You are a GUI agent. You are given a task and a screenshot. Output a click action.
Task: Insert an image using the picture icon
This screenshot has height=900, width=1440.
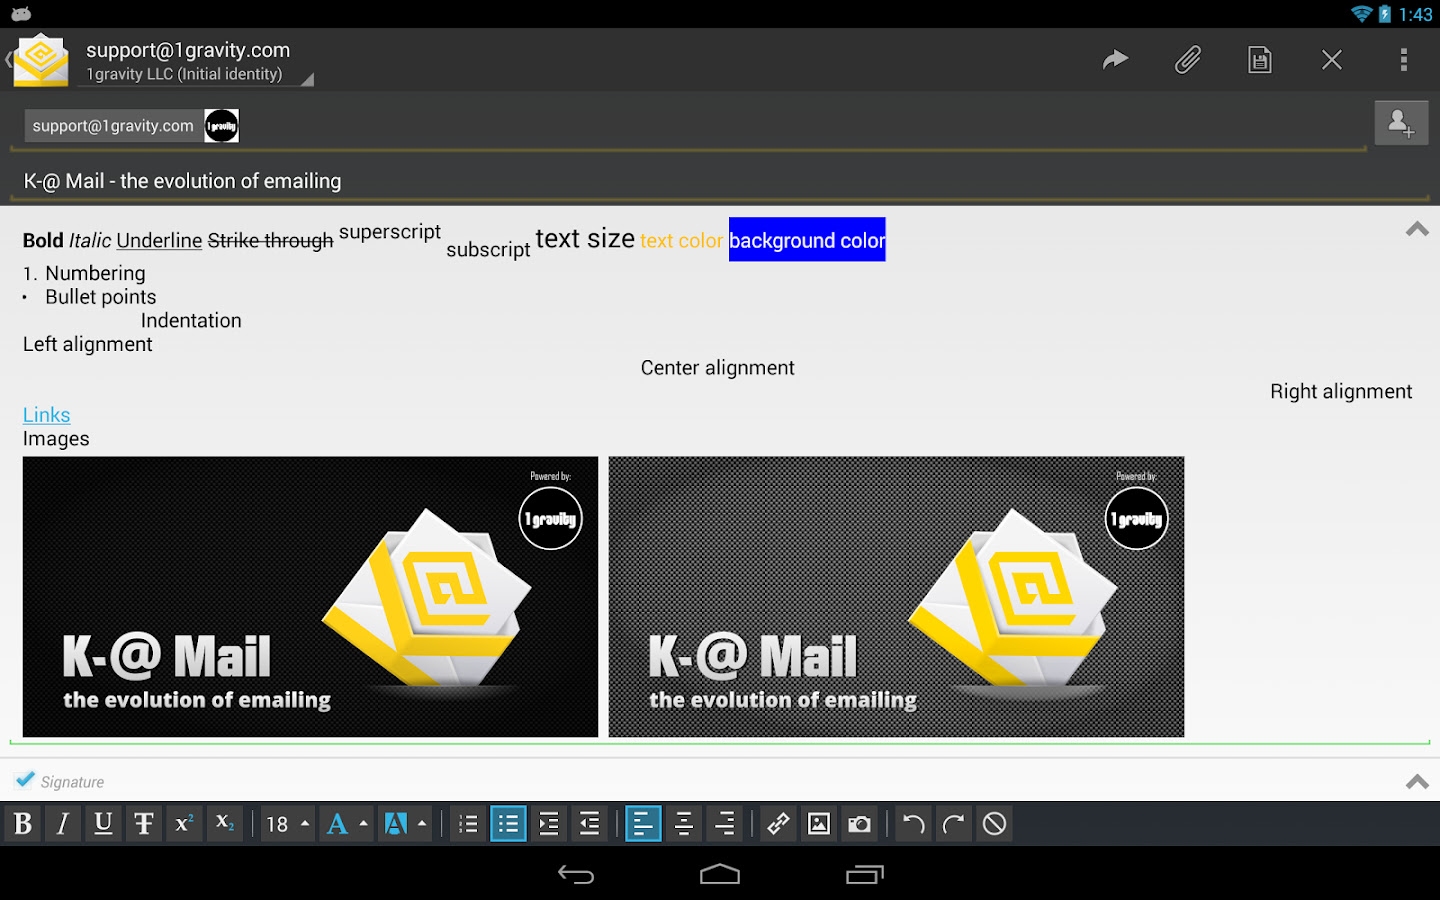click(x=818, y=823)
